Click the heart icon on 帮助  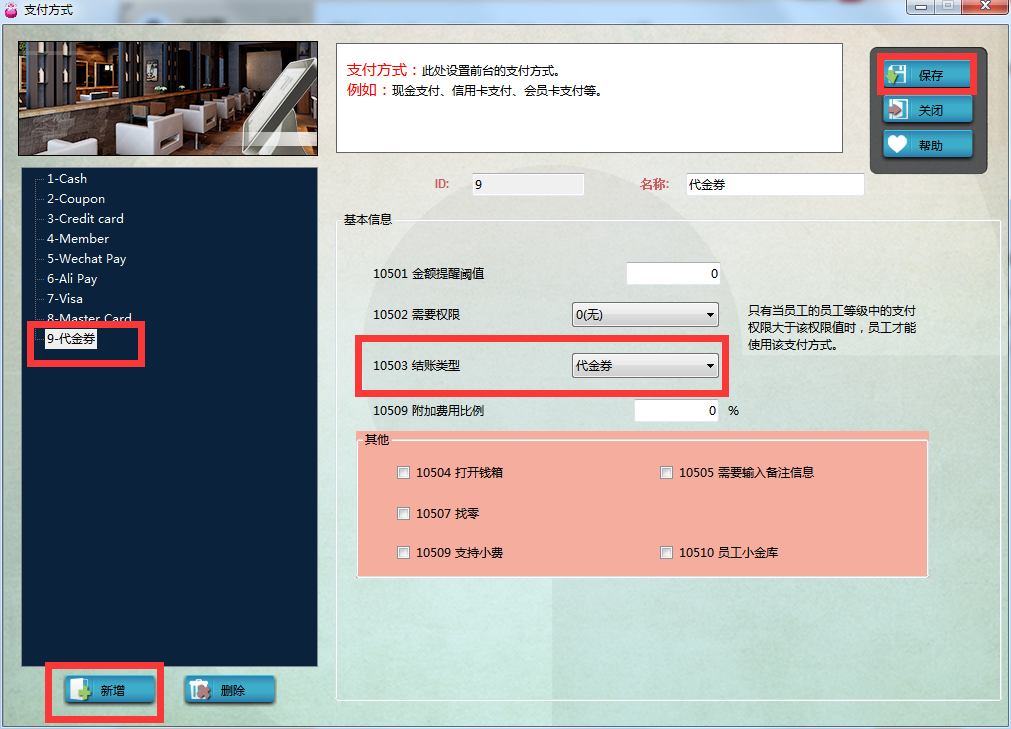click(897, 144)
